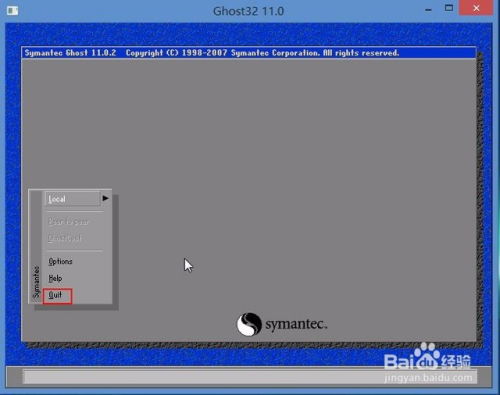
Task: Open the Local menu entry
Action: coord(73,199)
